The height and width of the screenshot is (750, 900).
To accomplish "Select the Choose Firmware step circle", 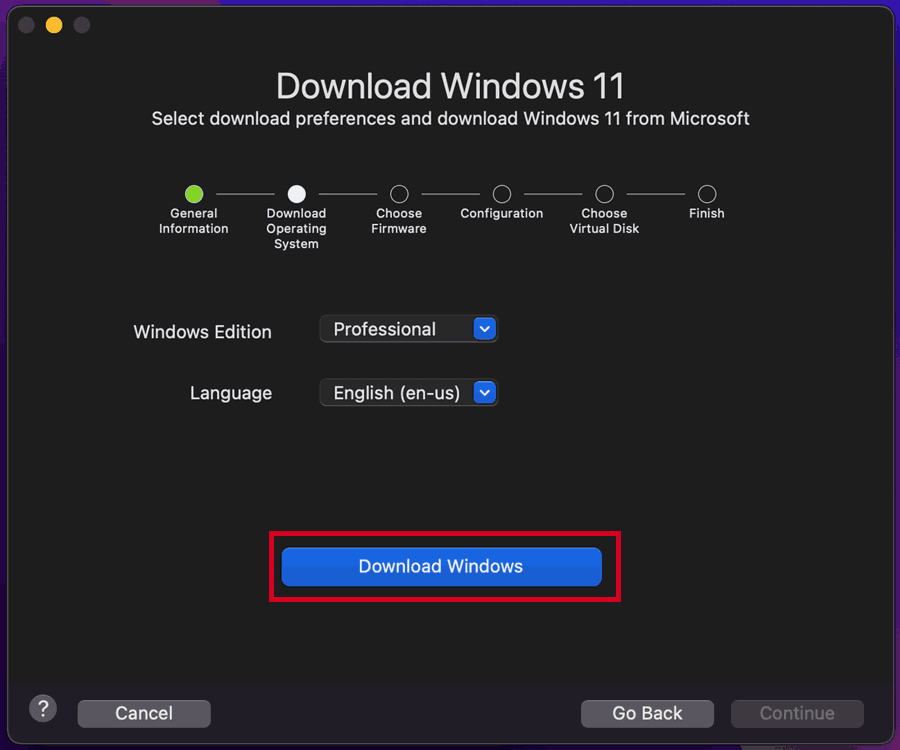I will pos(399,194).
